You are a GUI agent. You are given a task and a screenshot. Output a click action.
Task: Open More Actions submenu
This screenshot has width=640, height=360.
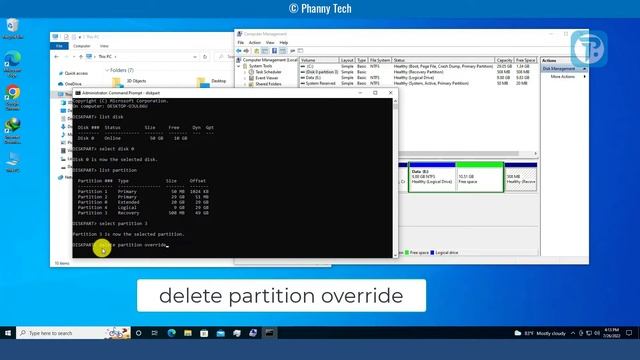564,77
